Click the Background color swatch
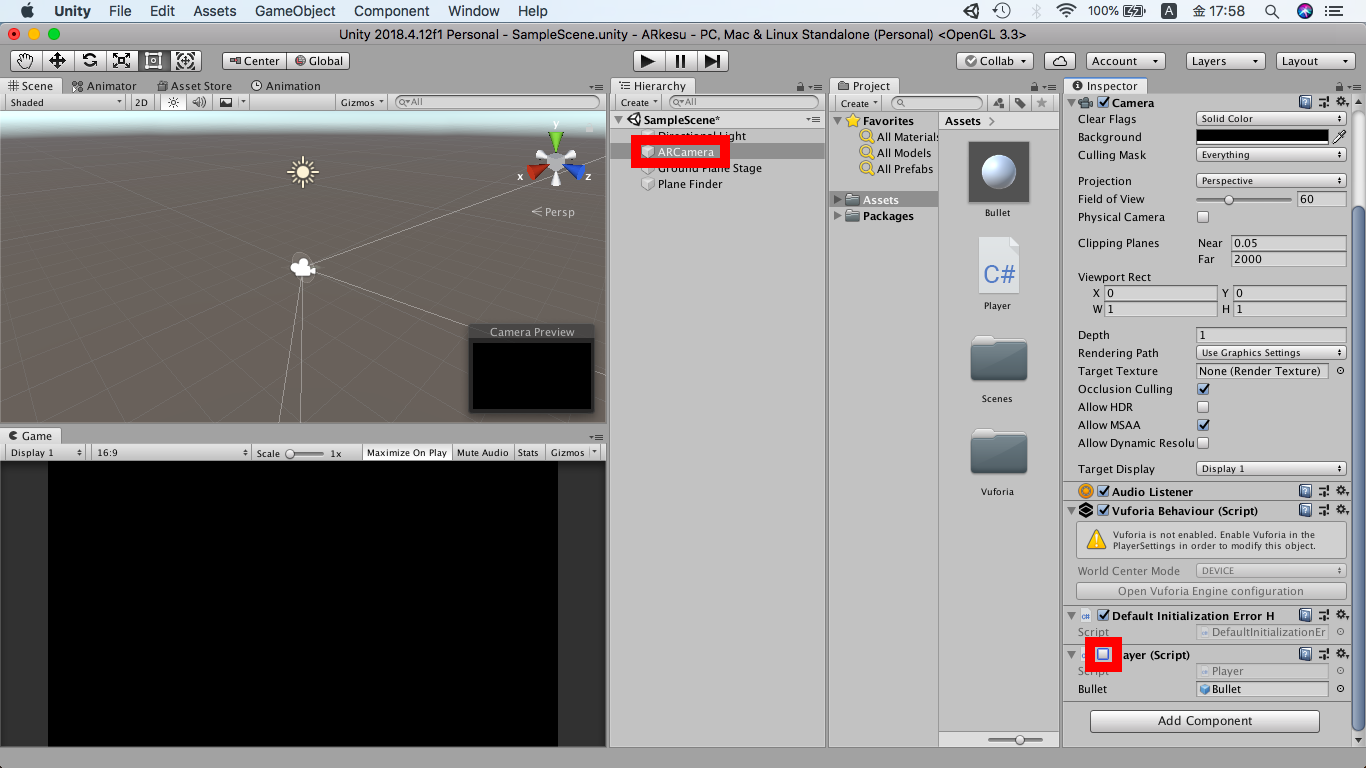Image resolution: width=1366 pixels, height=768 pixels. pyautogui.click(x=1263, y=137)
